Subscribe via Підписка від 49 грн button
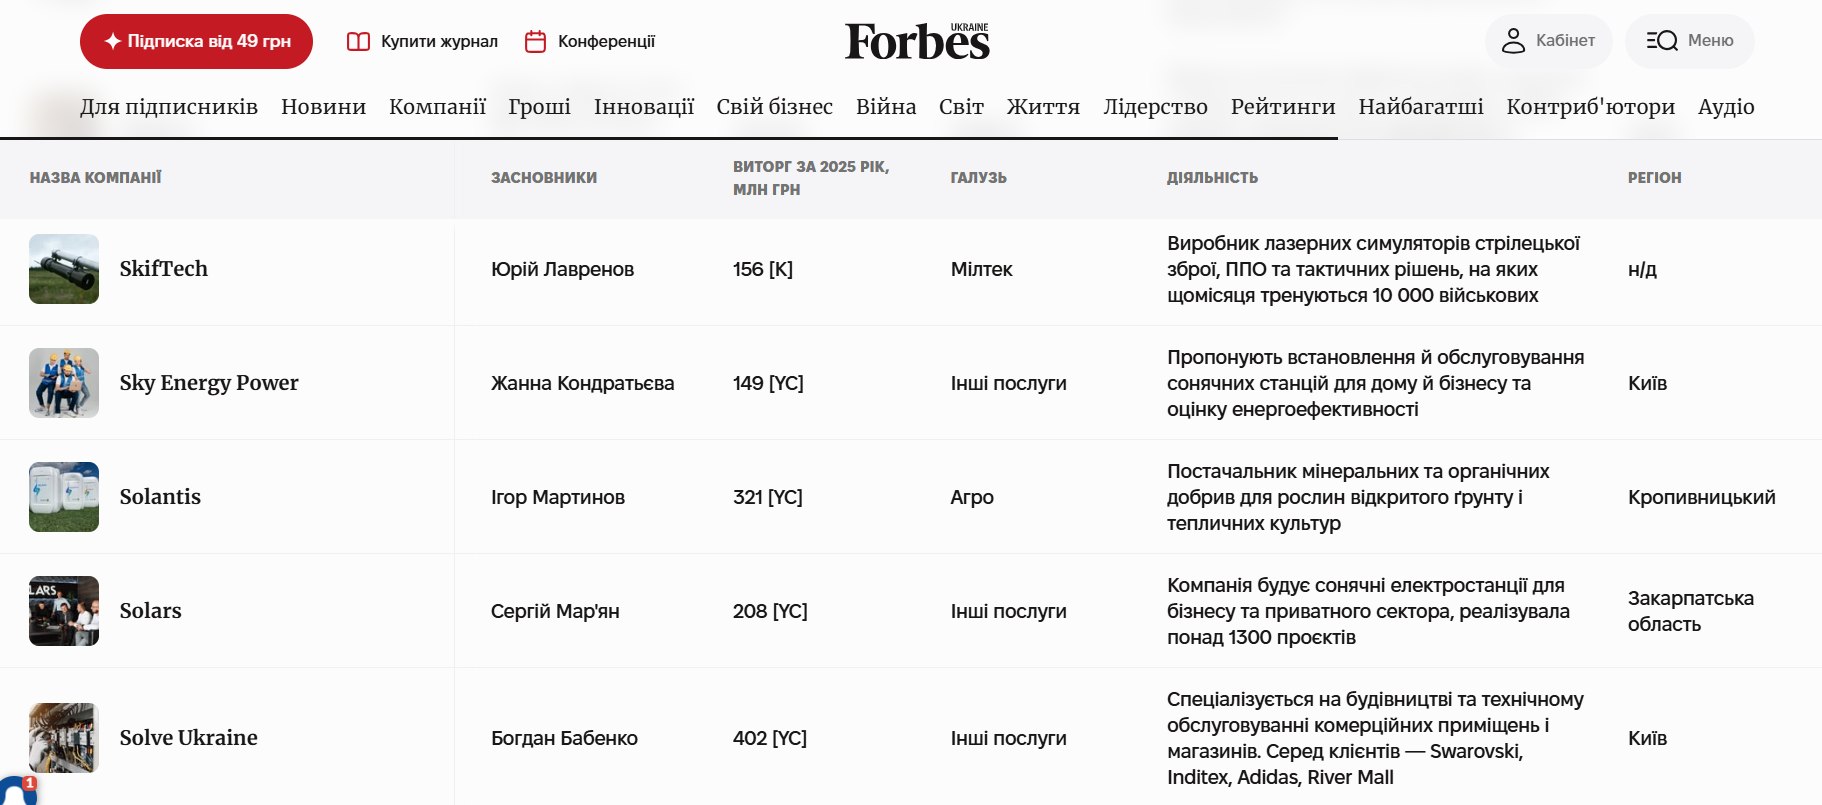The image size is (1822, 805). (x=196, y=41)
